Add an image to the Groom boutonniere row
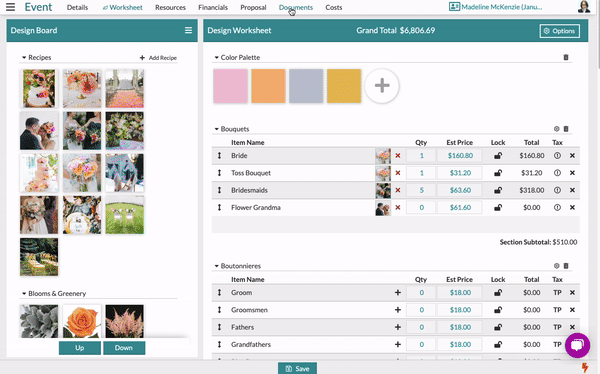 point(398,292)
